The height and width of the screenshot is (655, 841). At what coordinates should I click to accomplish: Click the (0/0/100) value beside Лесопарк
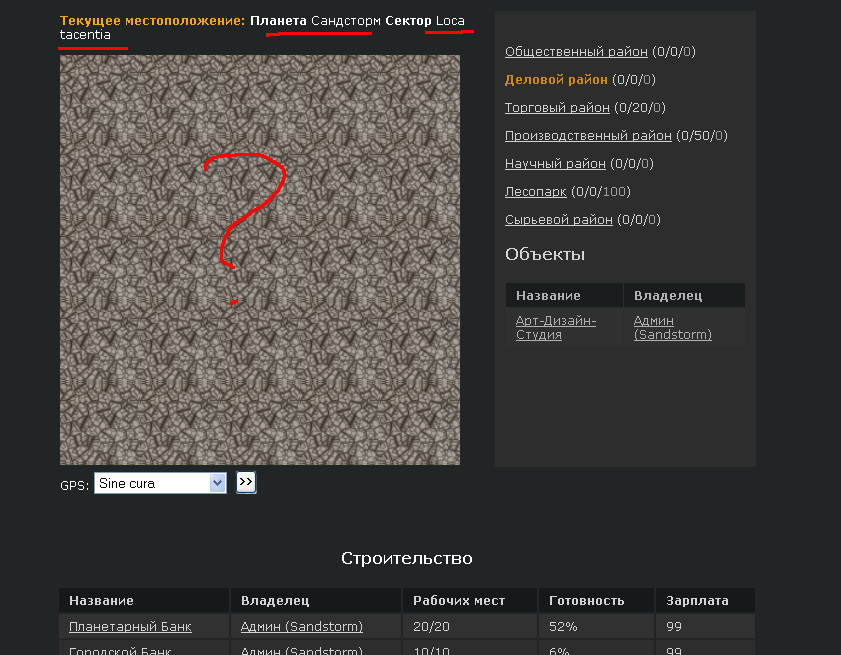pyautogui.click(x=601, y=192)
